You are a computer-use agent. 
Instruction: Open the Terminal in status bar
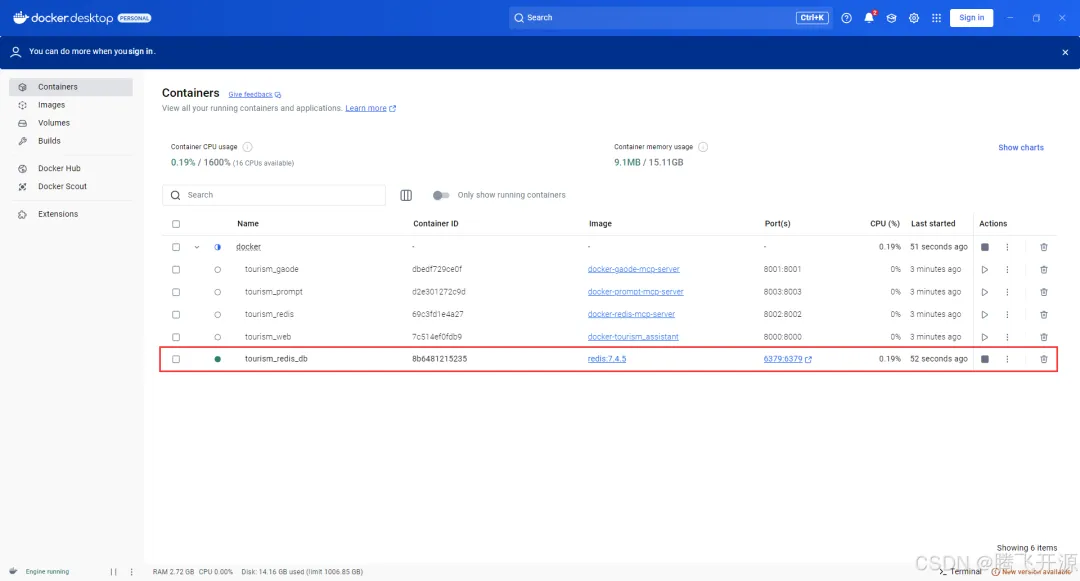point(960,571)
